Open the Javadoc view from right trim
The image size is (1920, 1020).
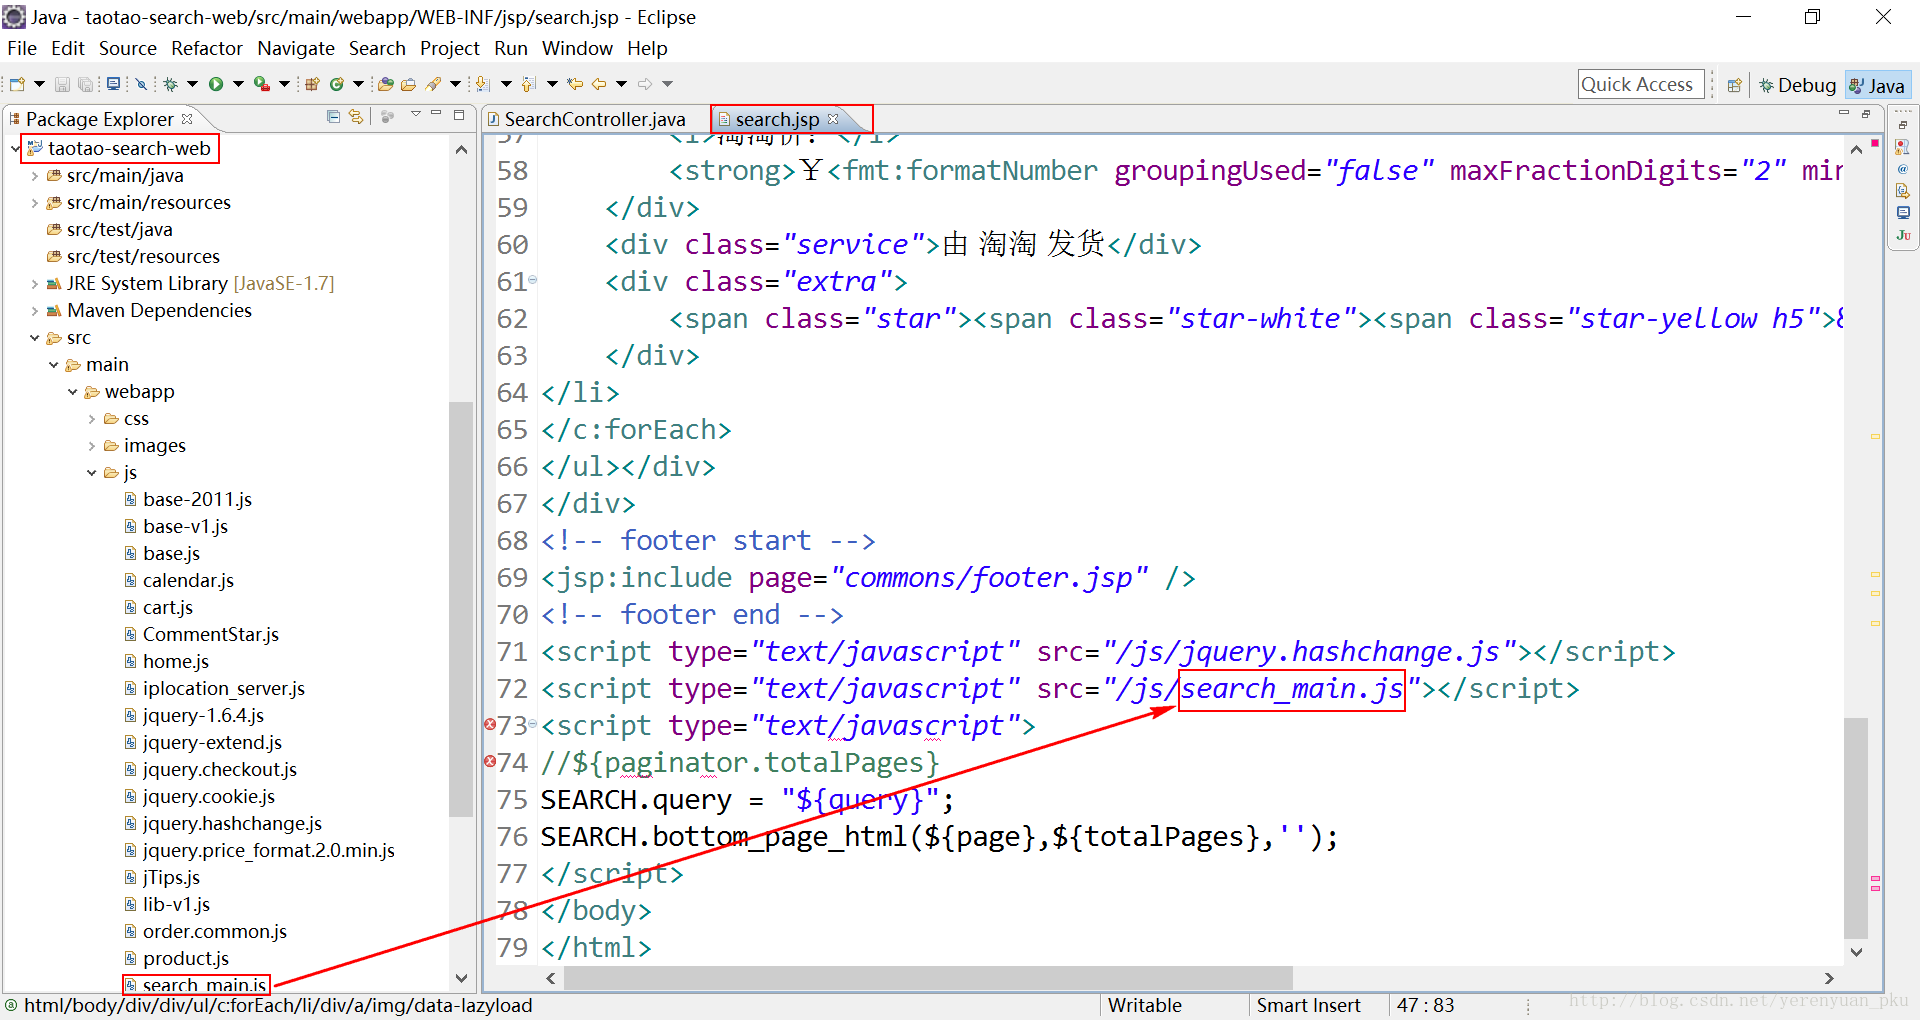tap(1903, 168)
